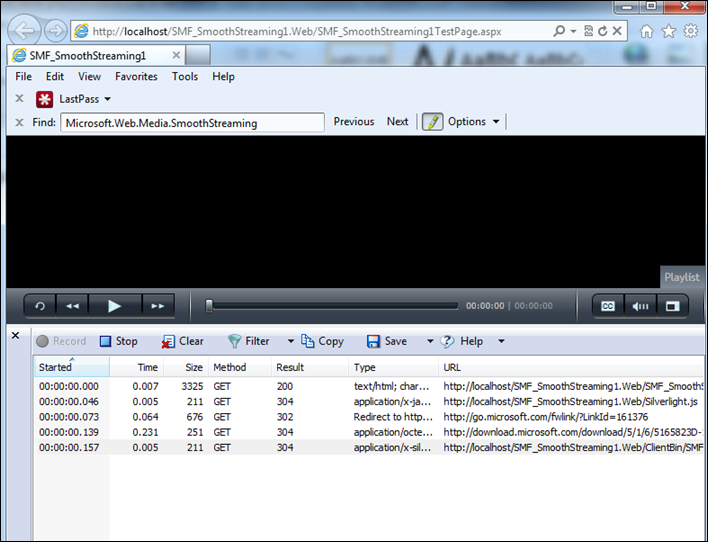Open HttpWatch Help button
The width and height of the screenshot is (708, 542).
pyautogui.click(x=462, y=341)
